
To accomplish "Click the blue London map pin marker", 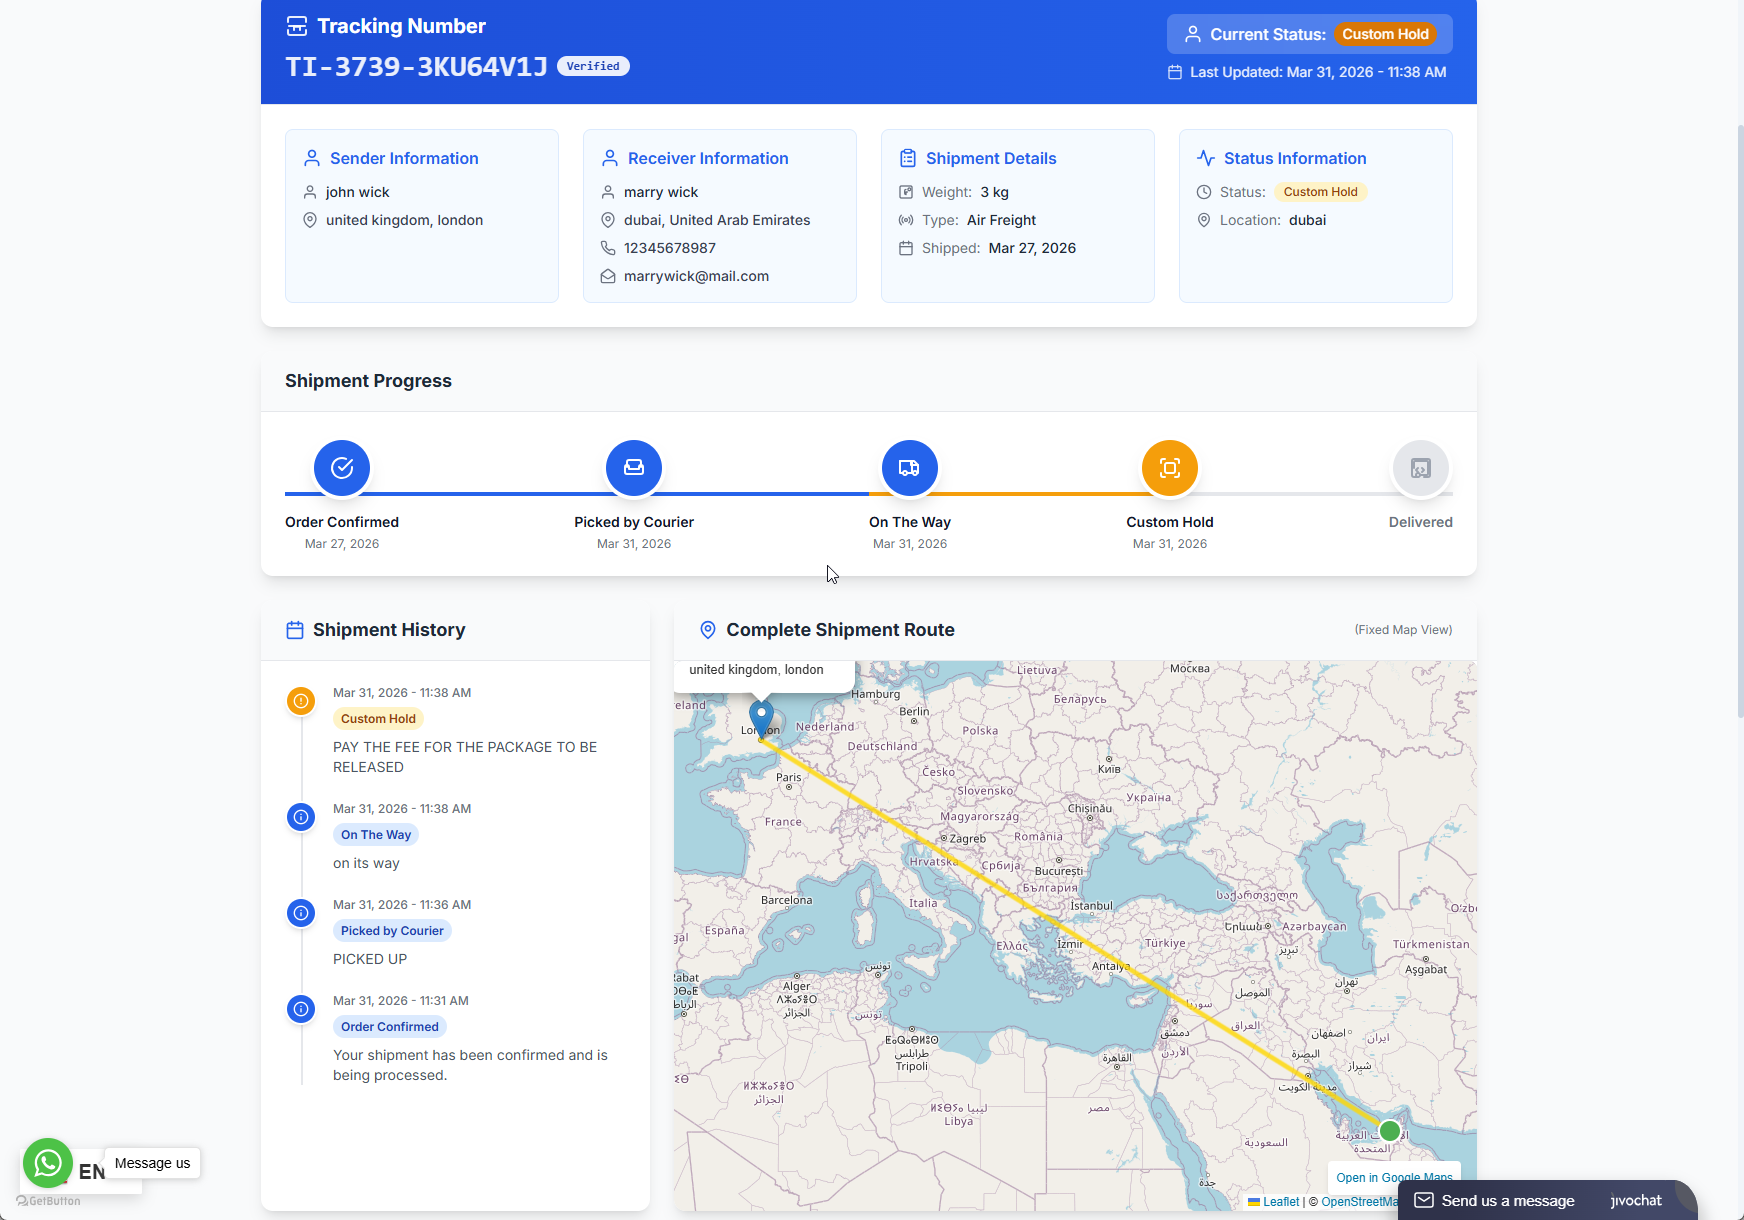I will pos(761,719).
